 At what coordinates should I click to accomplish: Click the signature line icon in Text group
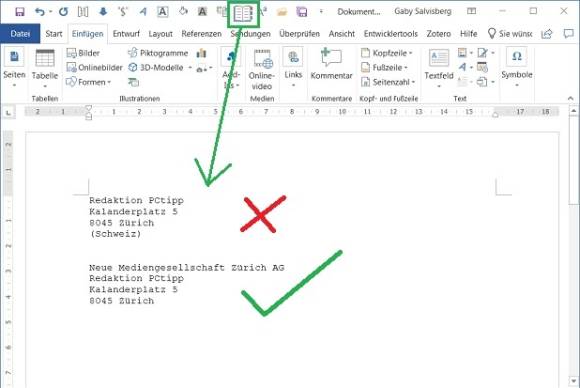(x=486, y=53)
